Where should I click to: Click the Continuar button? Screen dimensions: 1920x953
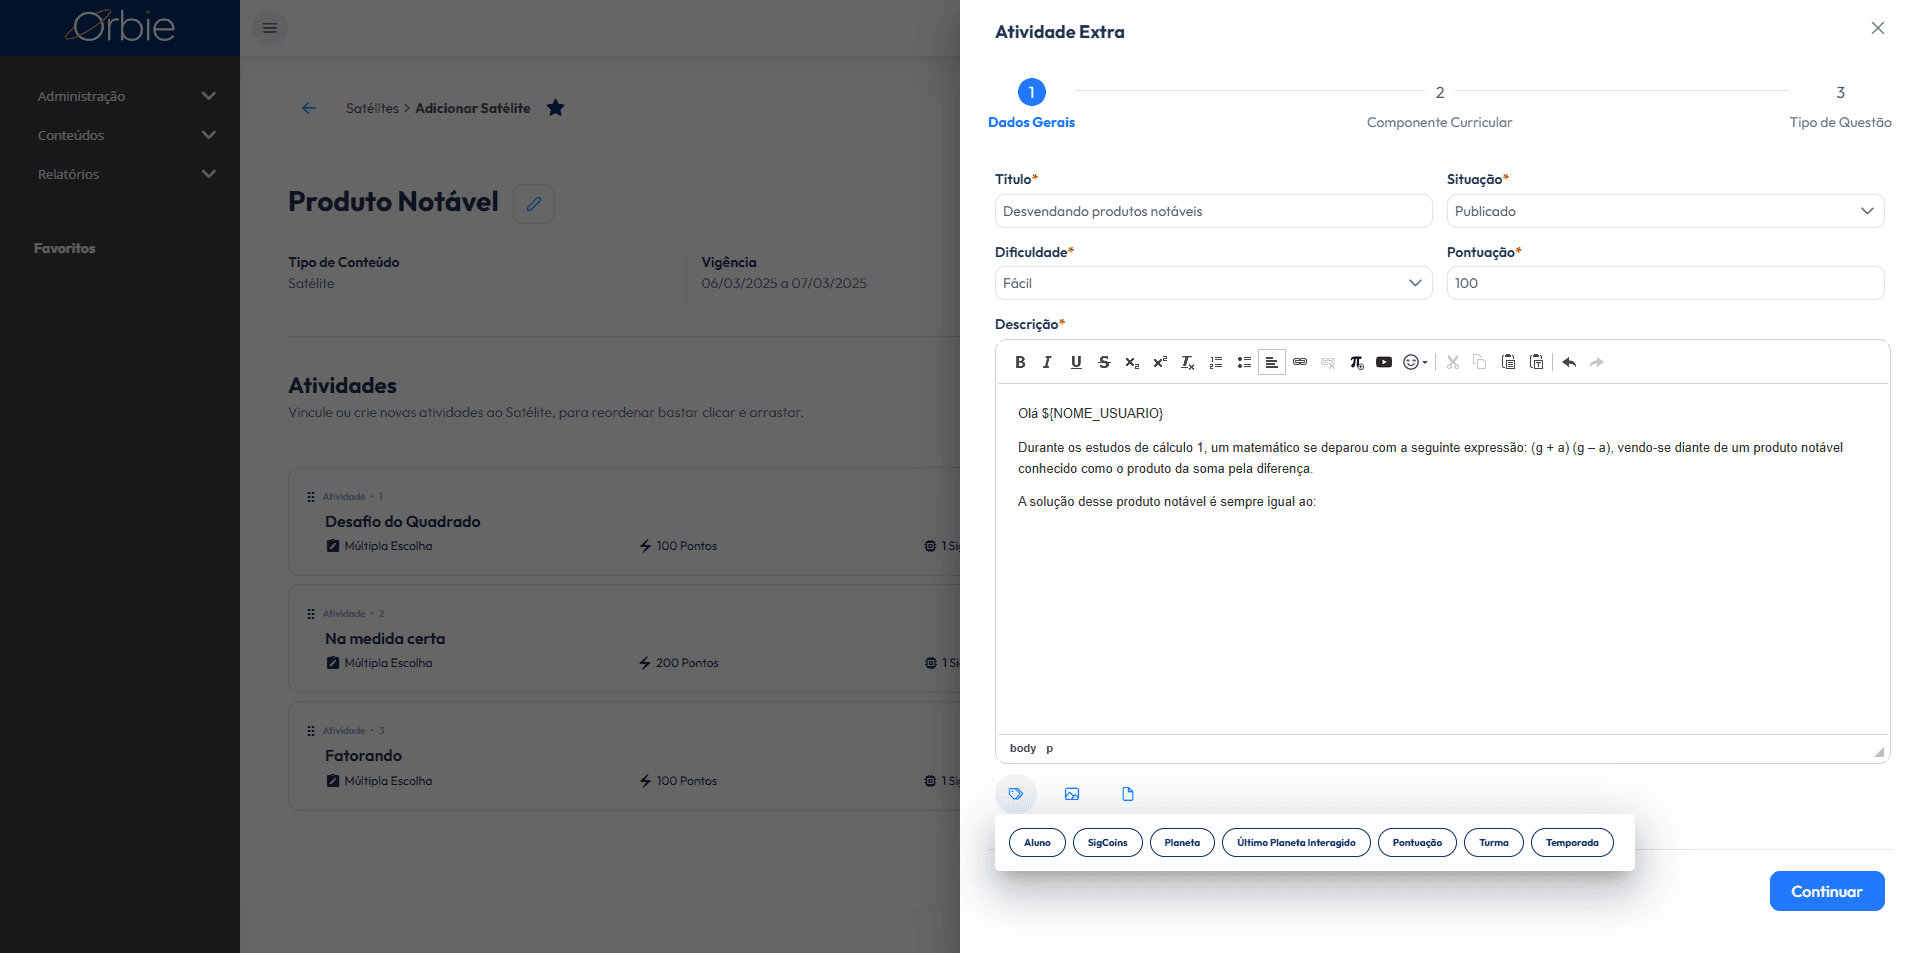coord(1827,891)
